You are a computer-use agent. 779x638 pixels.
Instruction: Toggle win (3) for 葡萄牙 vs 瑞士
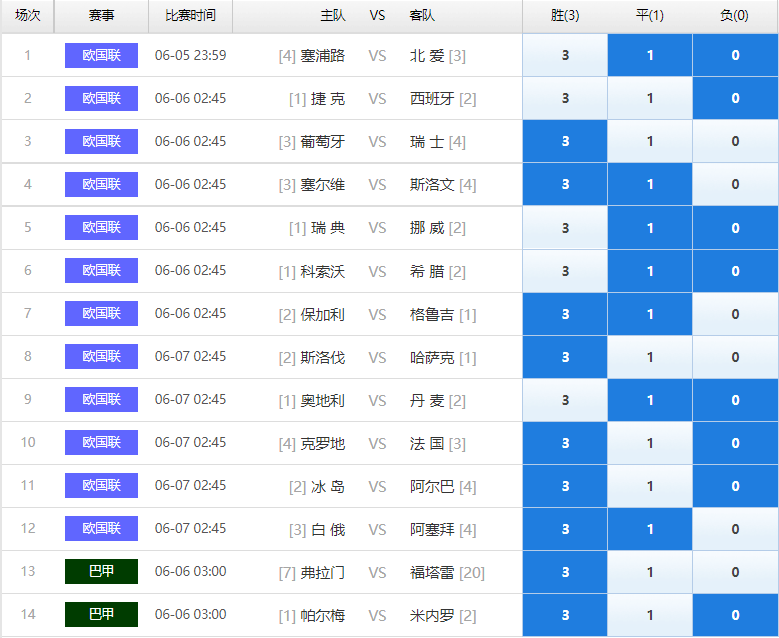coord(565,141)
